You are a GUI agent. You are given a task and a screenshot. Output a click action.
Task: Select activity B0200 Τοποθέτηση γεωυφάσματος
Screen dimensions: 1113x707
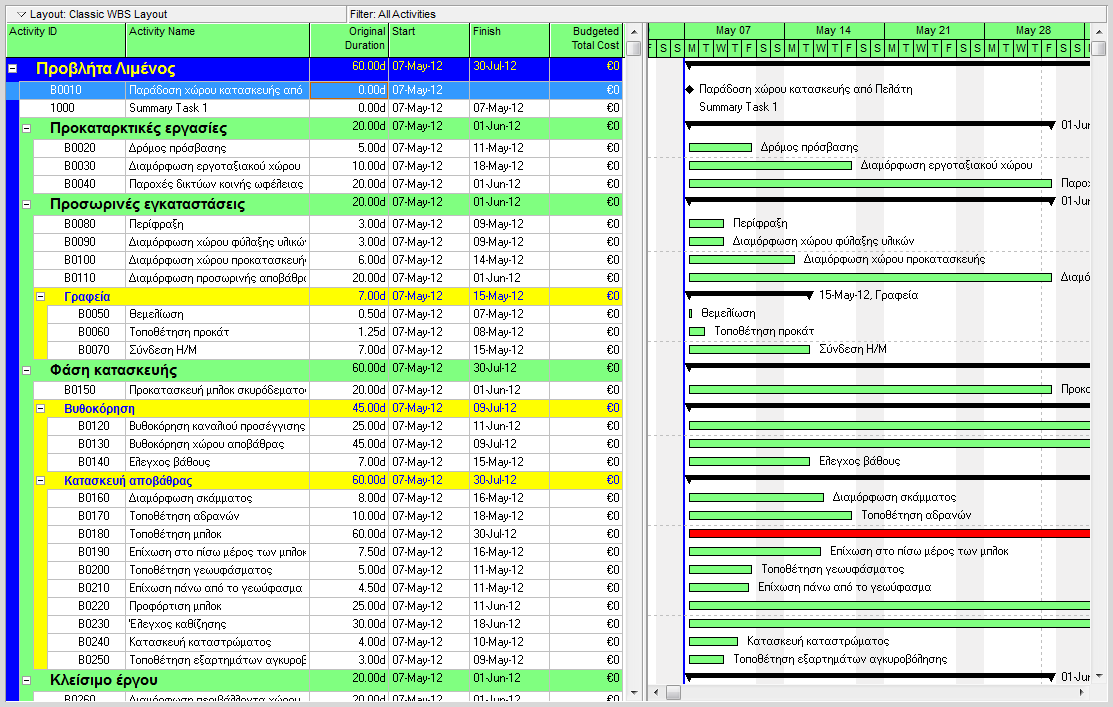[335, 570]
